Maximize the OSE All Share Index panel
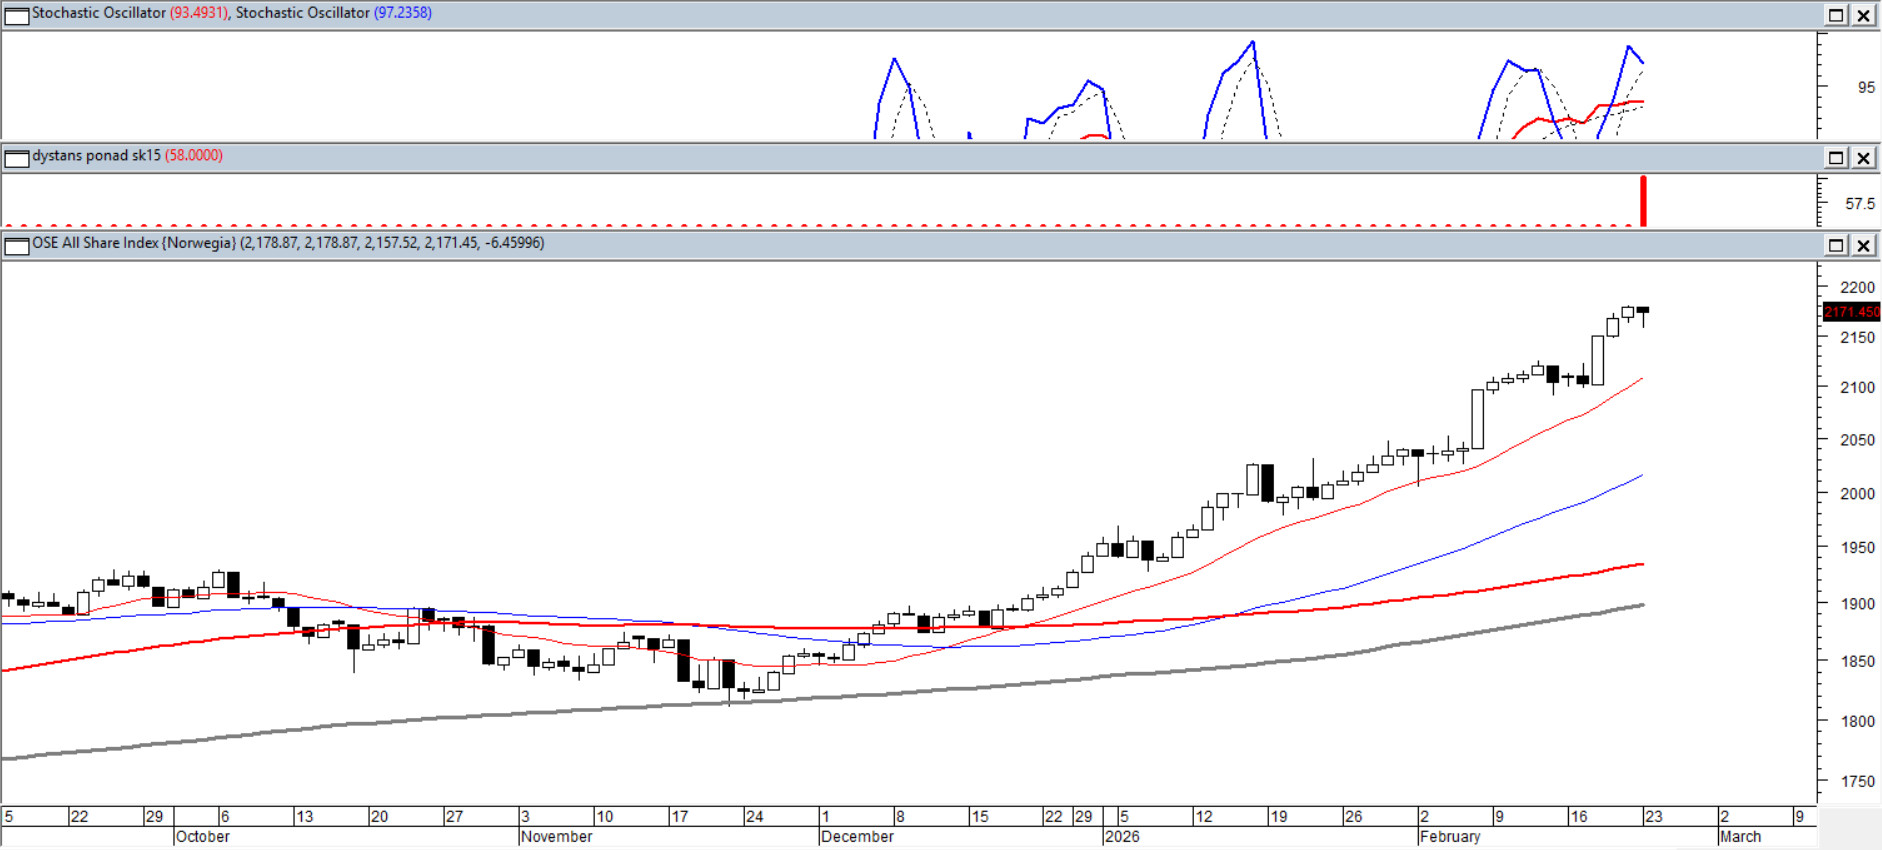 pos(1836,246)
